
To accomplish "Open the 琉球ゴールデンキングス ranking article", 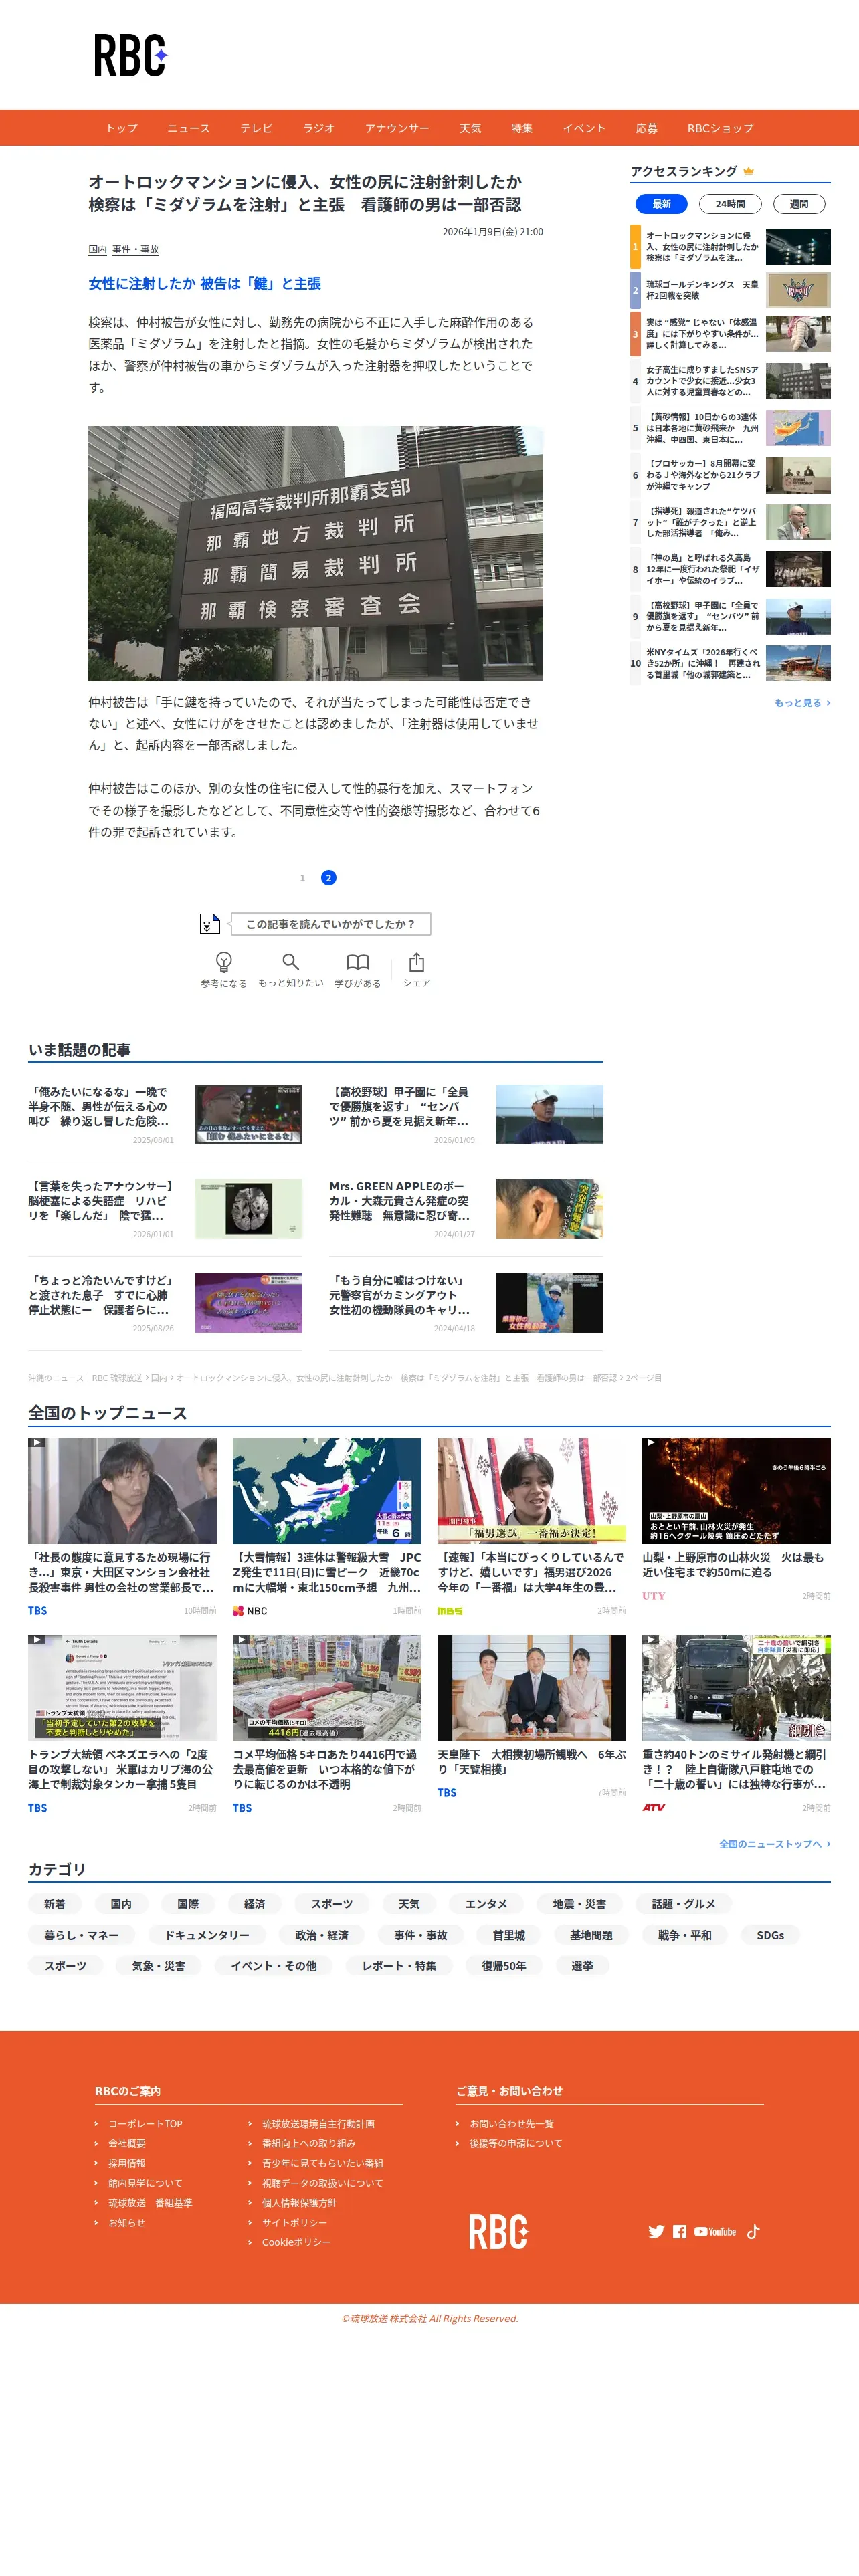I will point(730,290).
